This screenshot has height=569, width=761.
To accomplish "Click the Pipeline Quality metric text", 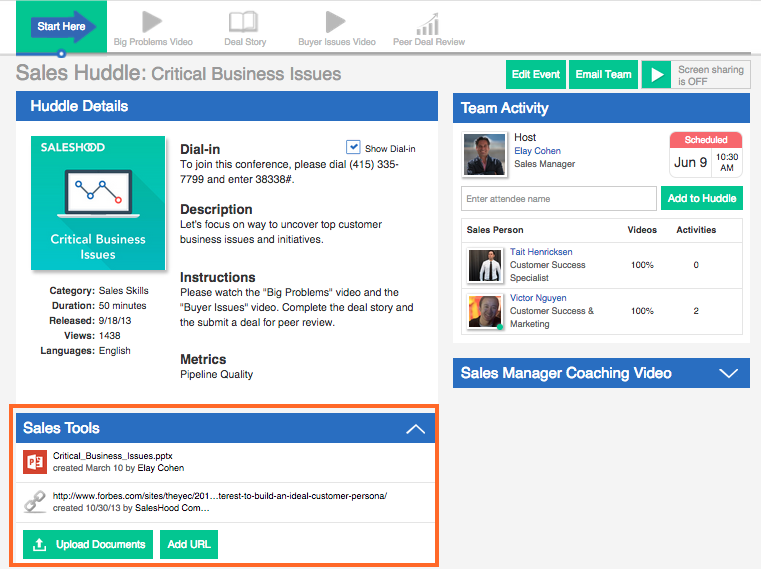I will tap(216, 374).
